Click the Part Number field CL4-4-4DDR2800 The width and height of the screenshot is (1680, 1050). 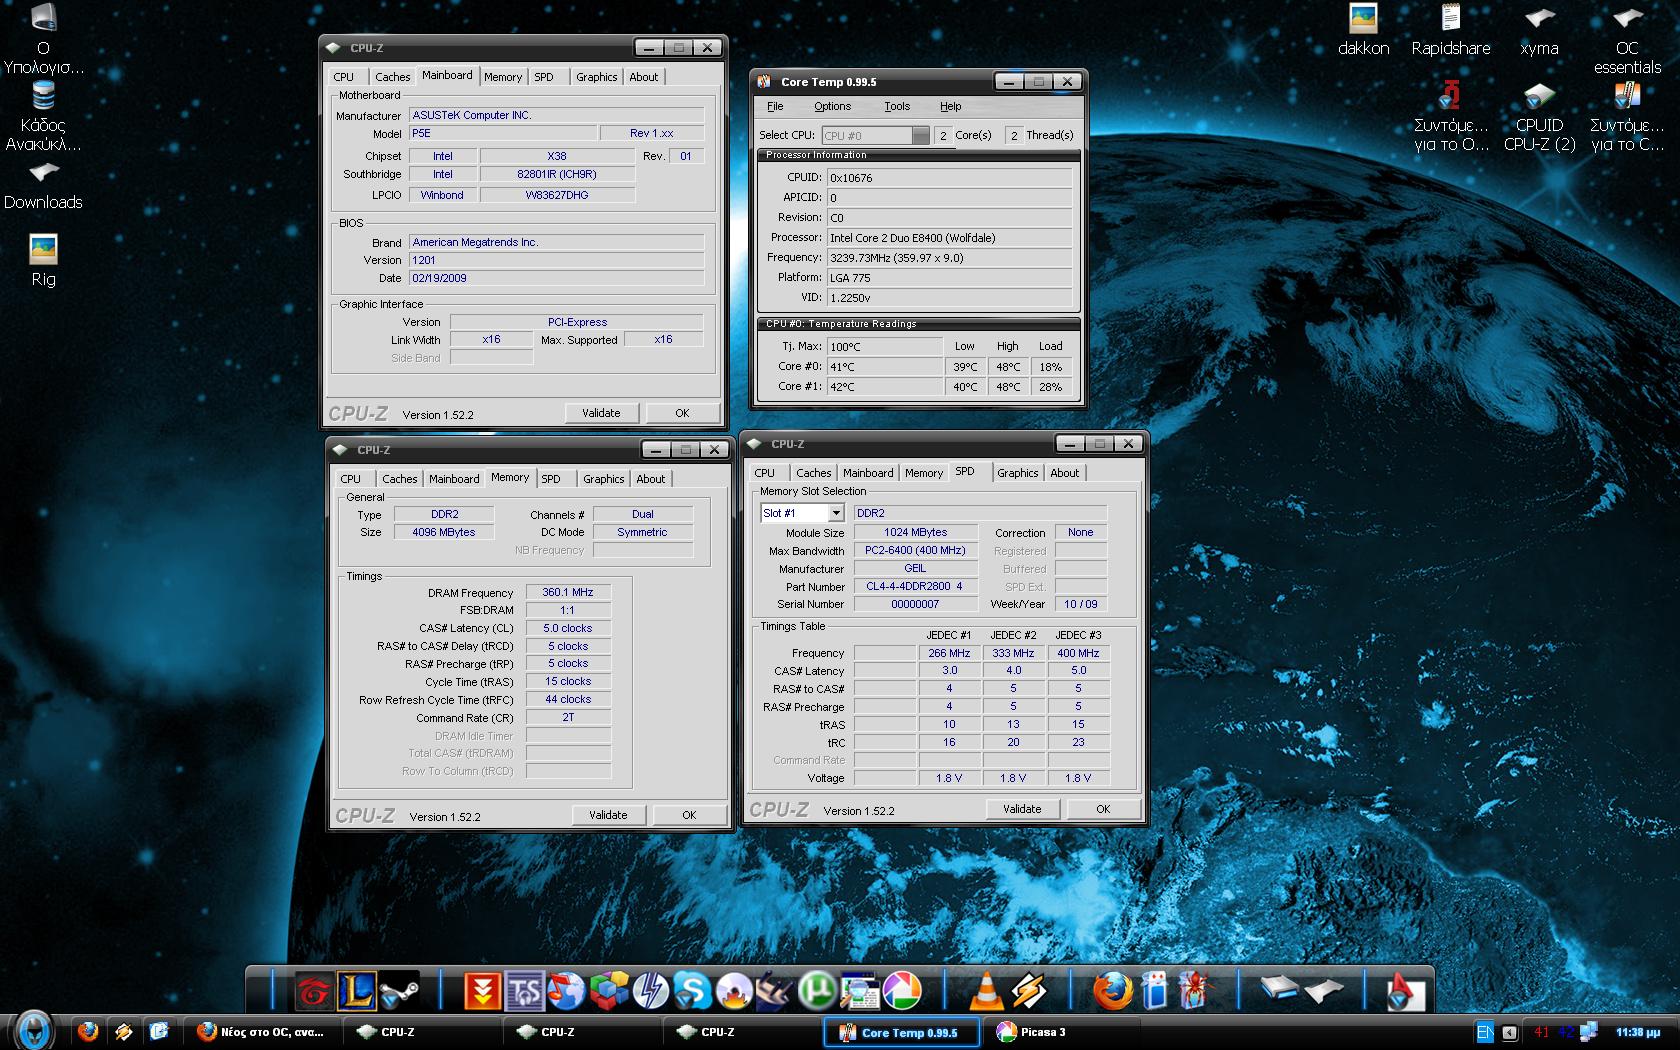tap(915, 587)
